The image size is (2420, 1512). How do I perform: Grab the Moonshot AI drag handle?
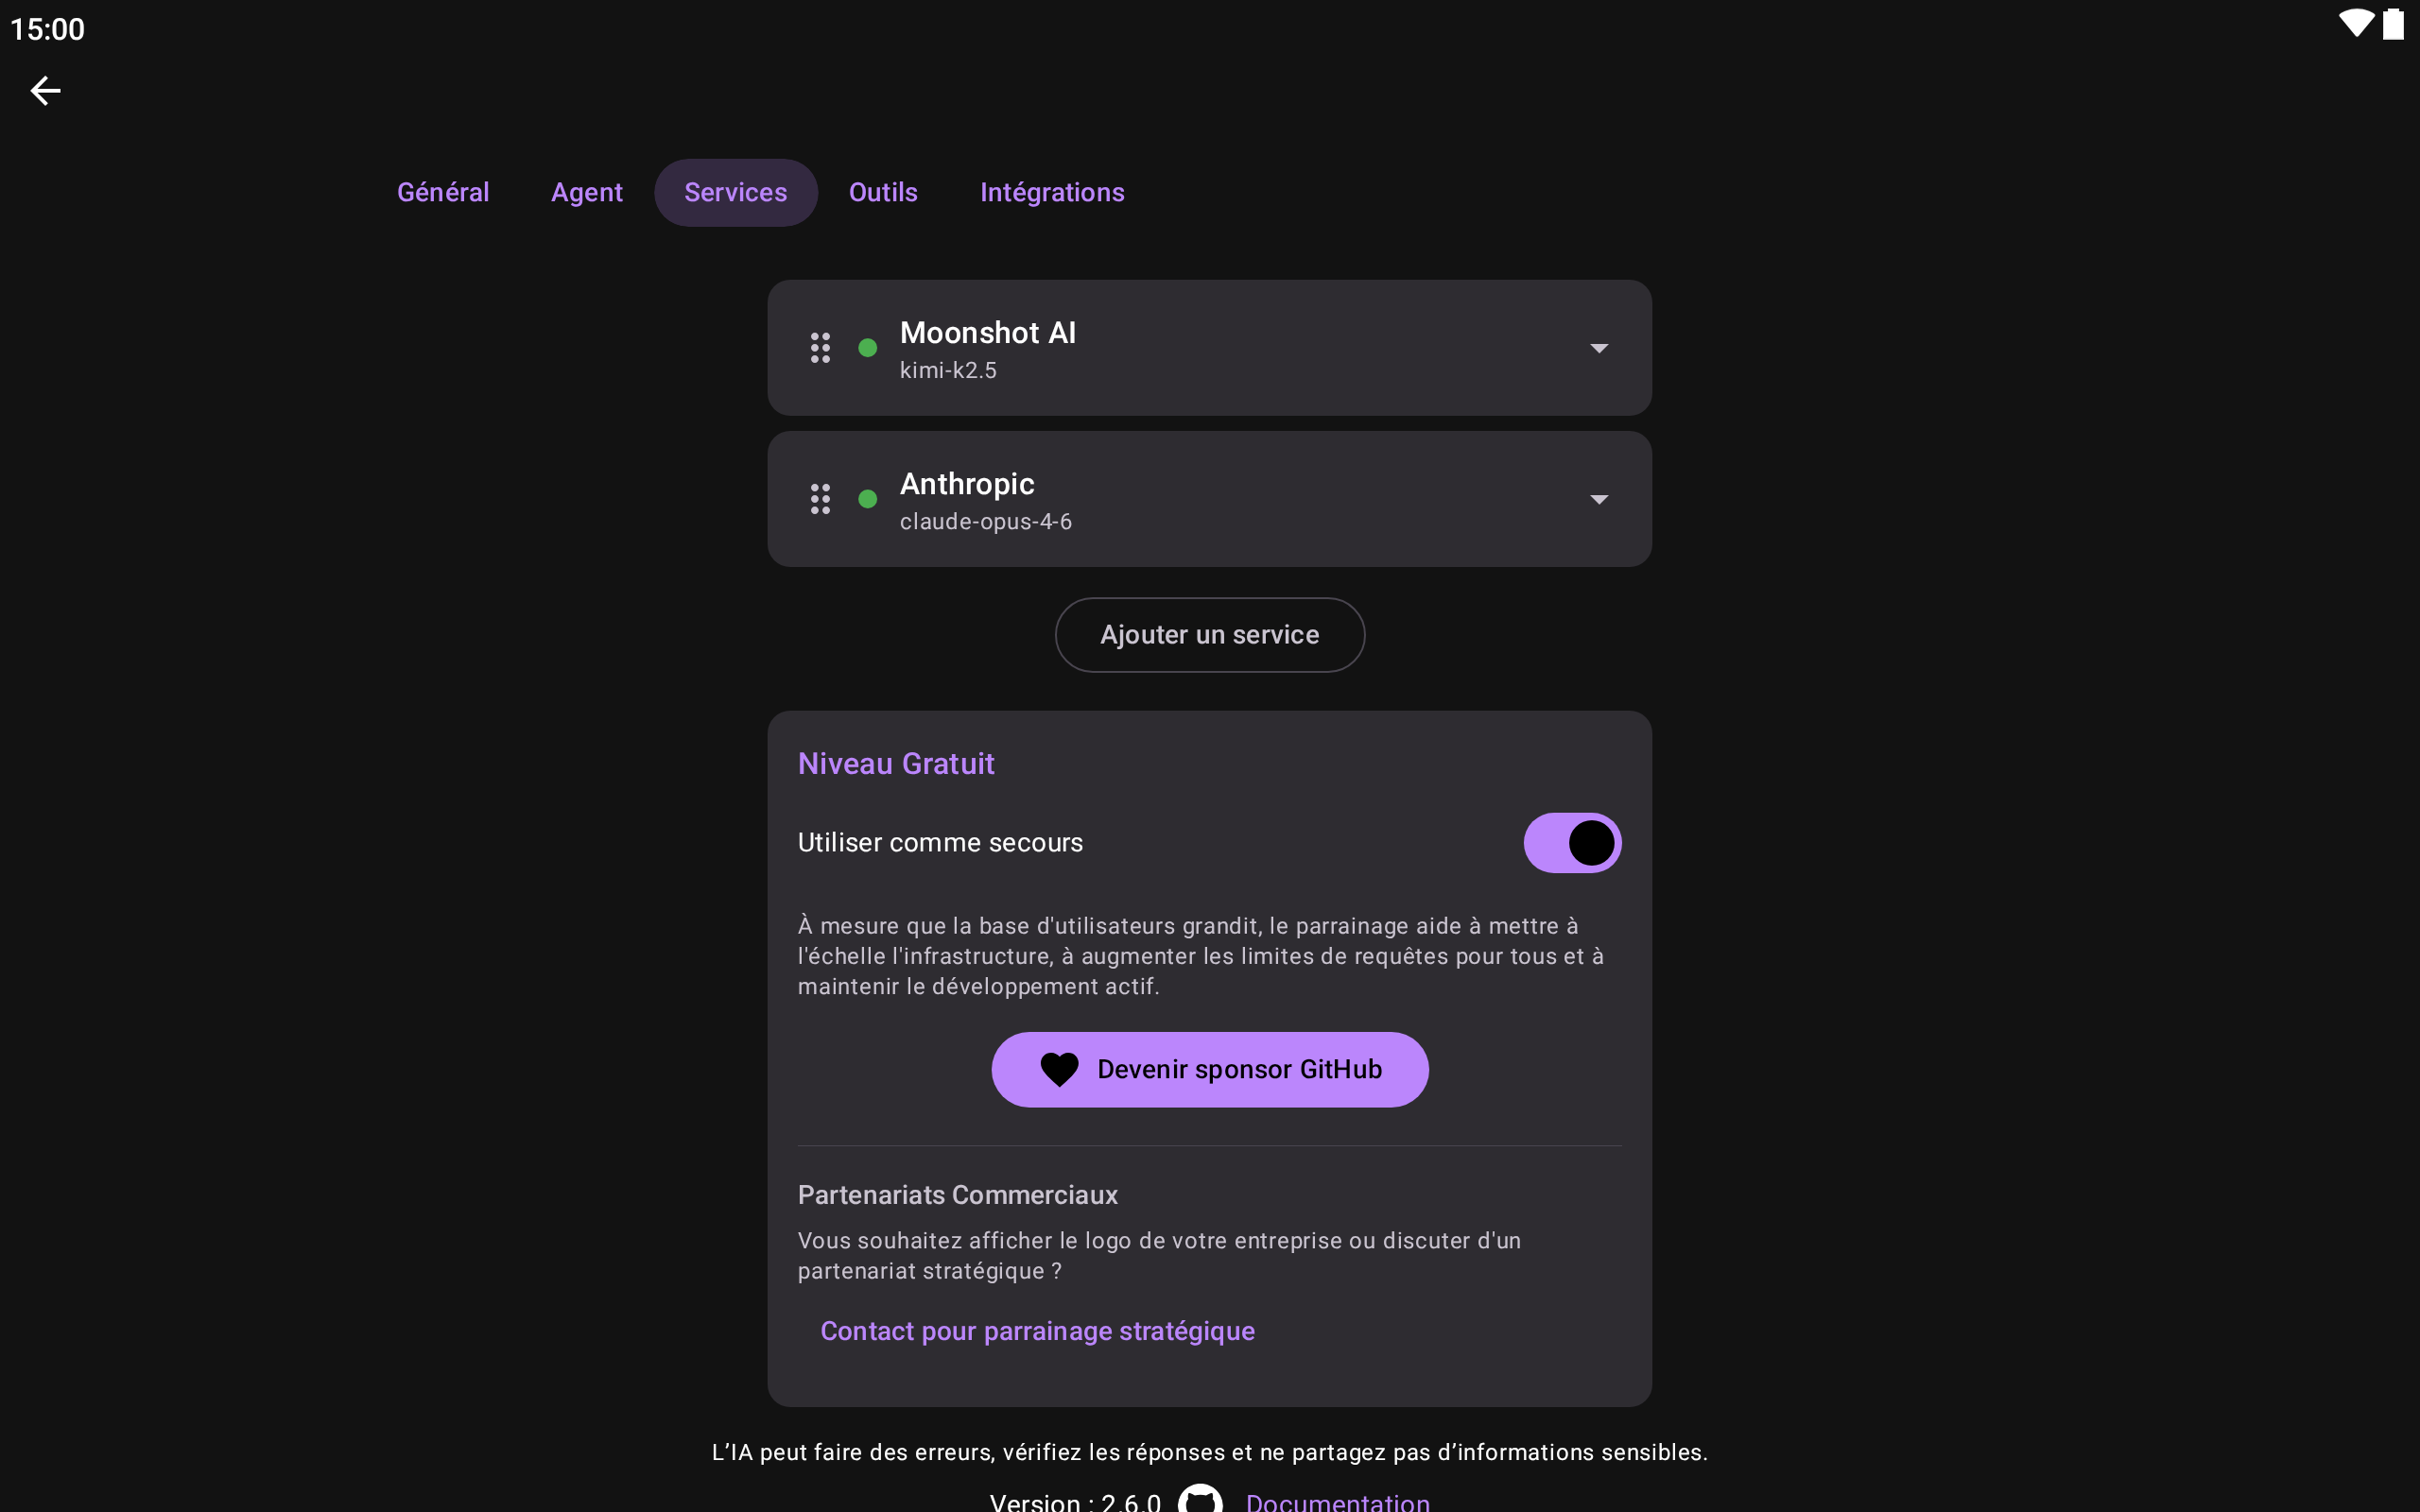pyautogui.click(x=820, y=348)
